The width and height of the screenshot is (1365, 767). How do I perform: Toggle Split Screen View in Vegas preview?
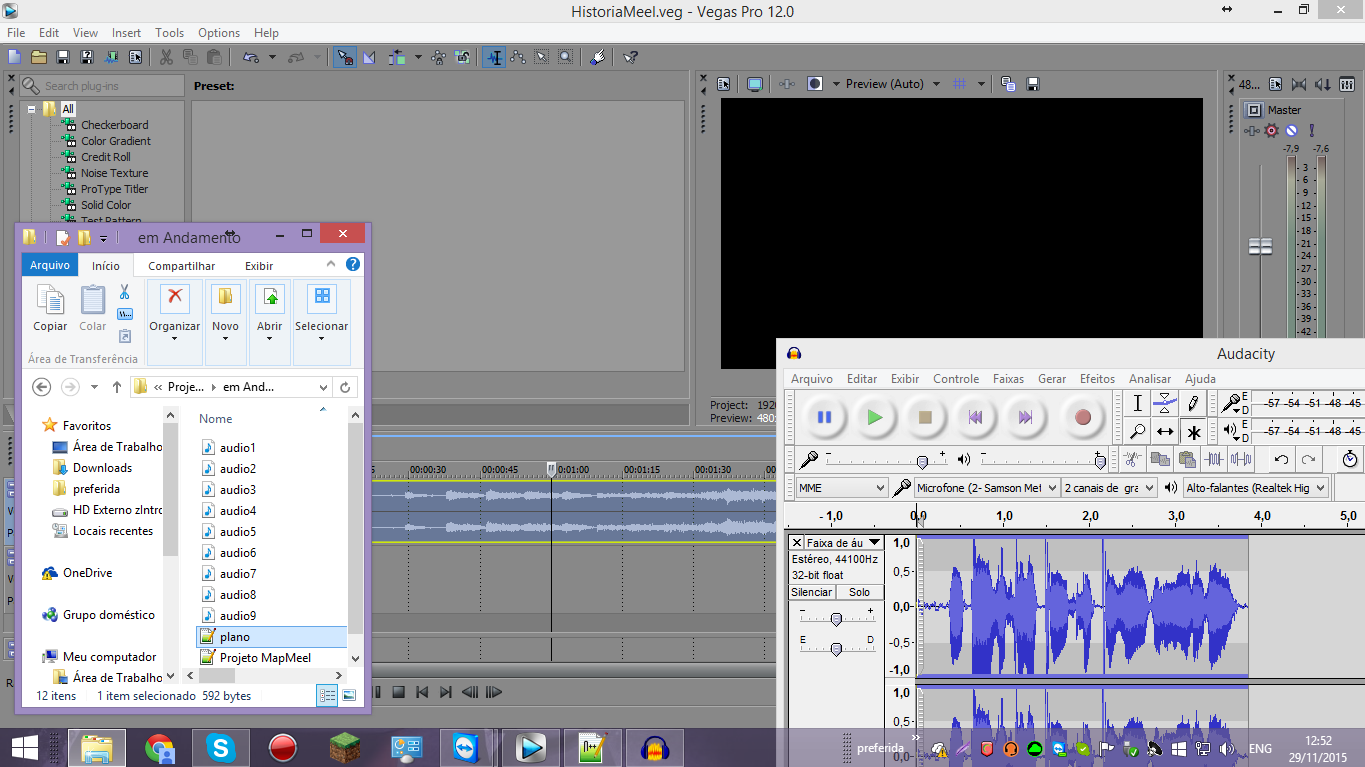tap(815, 84)
